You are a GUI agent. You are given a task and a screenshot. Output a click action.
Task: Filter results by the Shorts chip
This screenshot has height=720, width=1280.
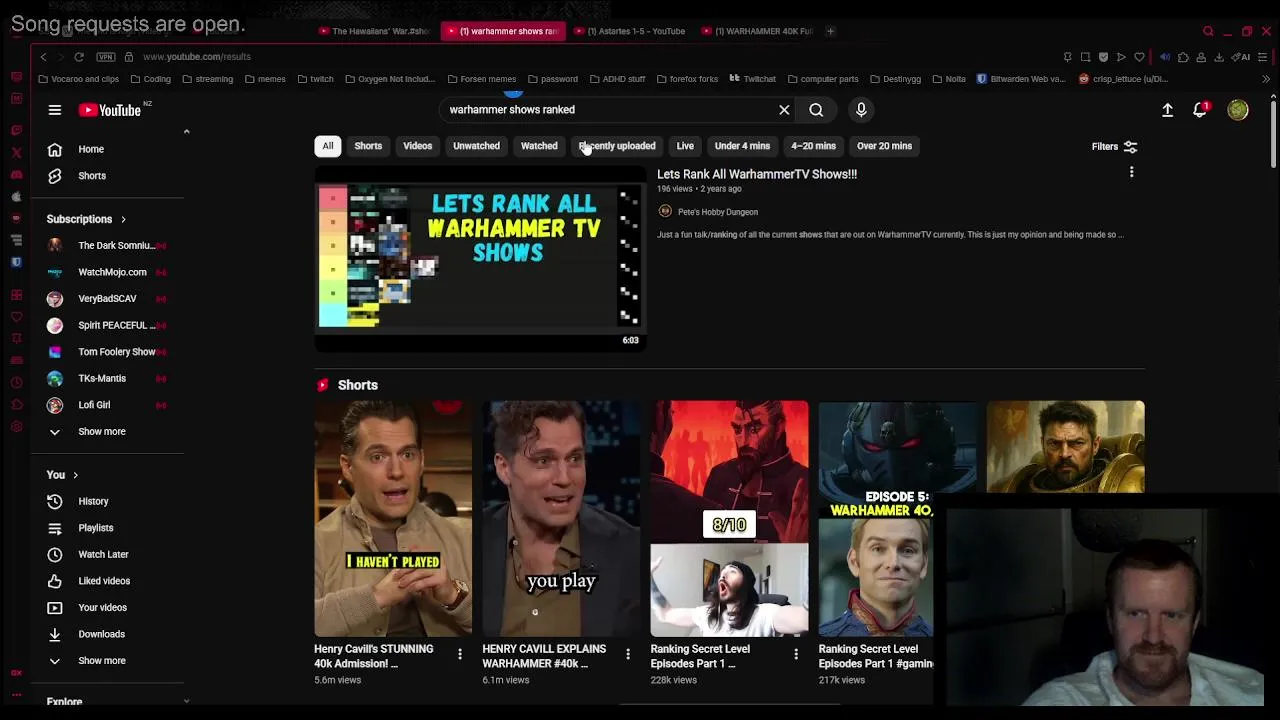[368, 146]
